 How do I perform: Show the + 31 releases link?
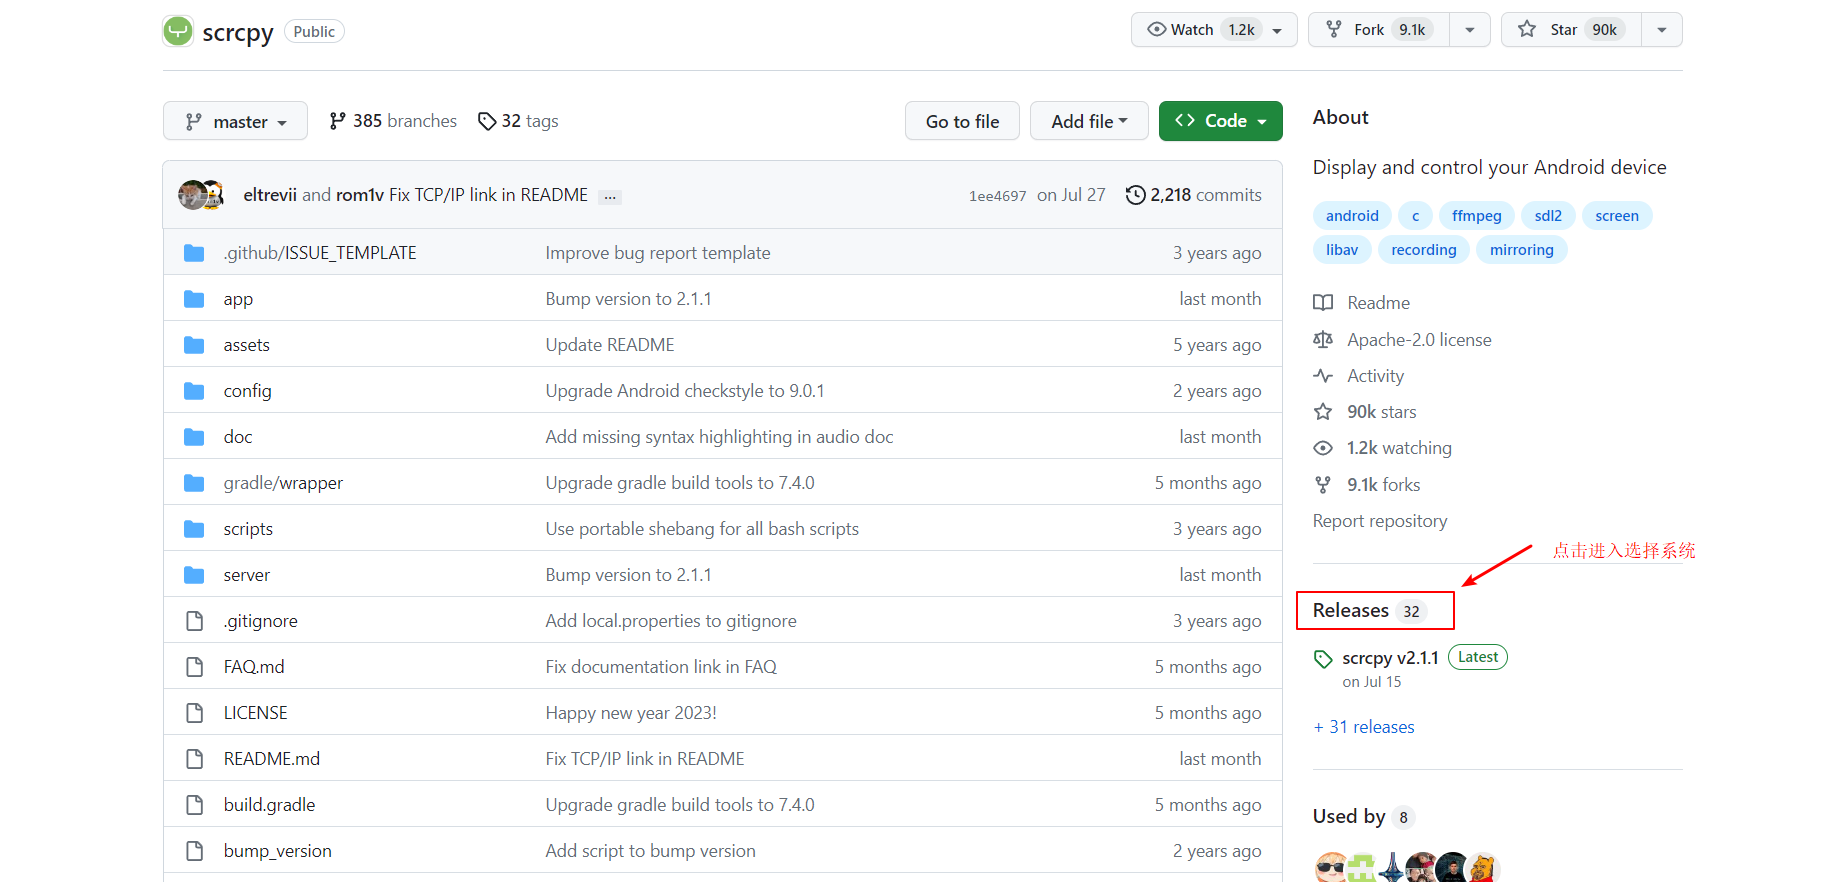(1364, 727)
